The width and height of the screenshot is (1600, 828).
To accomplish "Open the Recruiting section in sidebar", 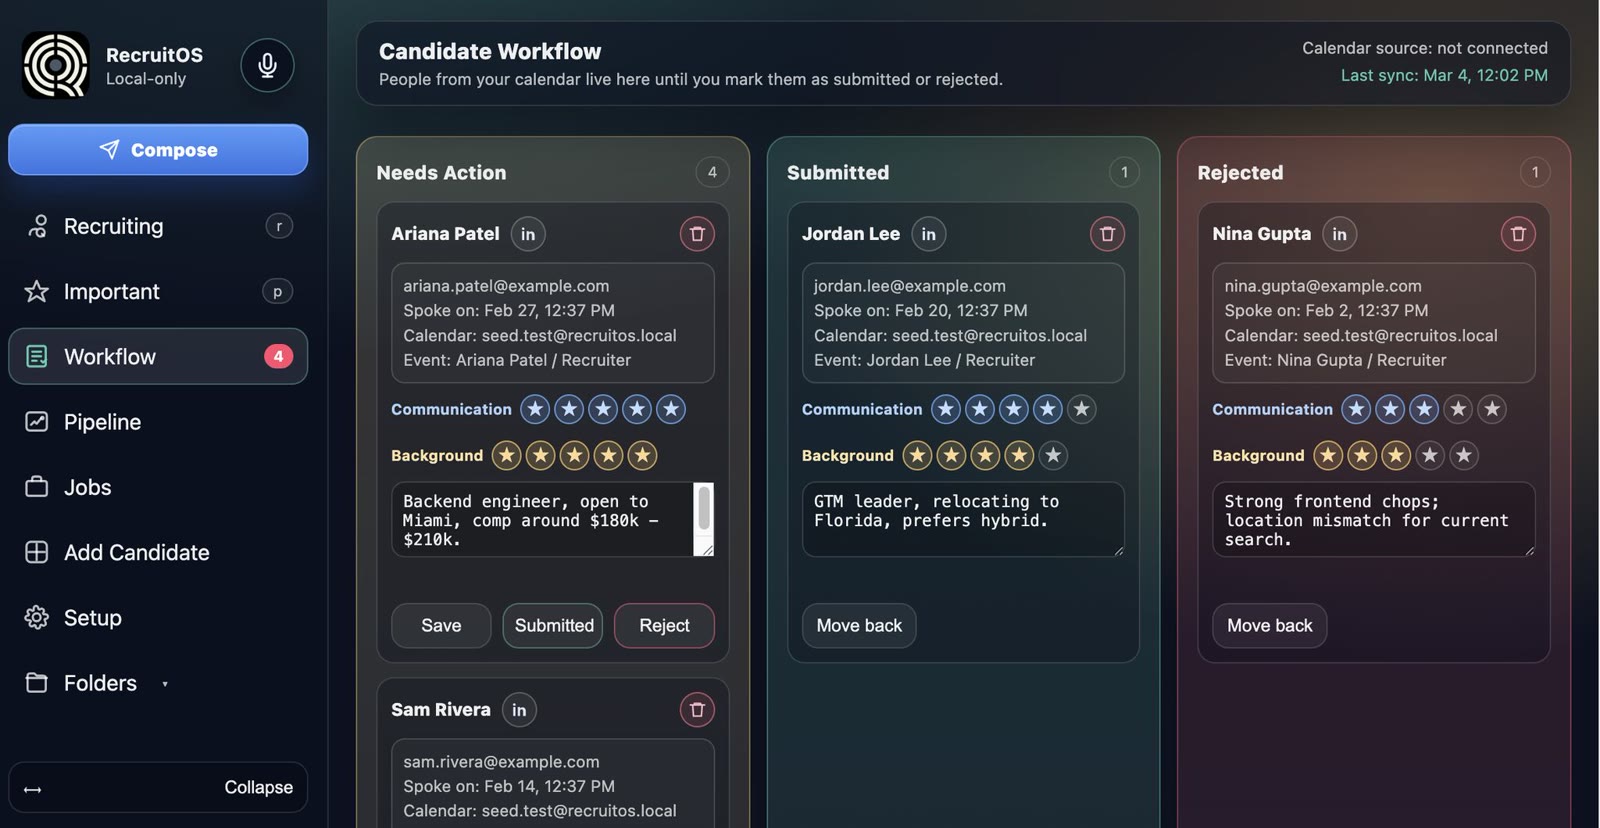I will click(x=158, y=227).
